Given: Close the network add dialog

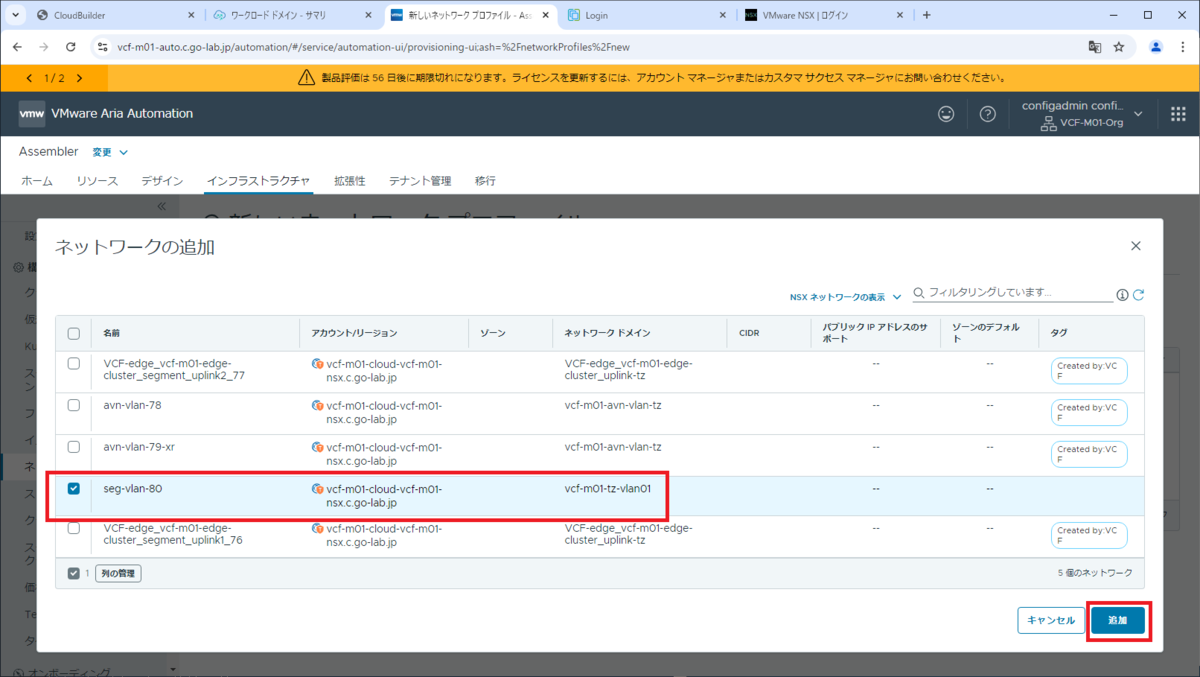Looking at the screenshot, I should pos(1136,246).
